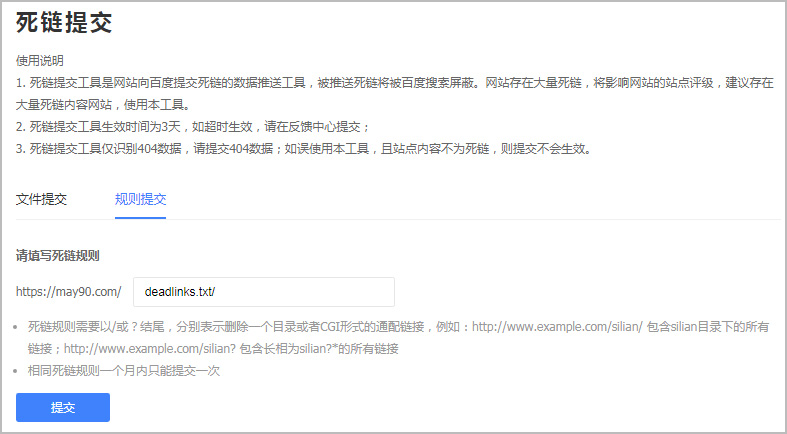
Task: Click the https://may90.com/ URL prefix
Action: (x=68, y=292)
